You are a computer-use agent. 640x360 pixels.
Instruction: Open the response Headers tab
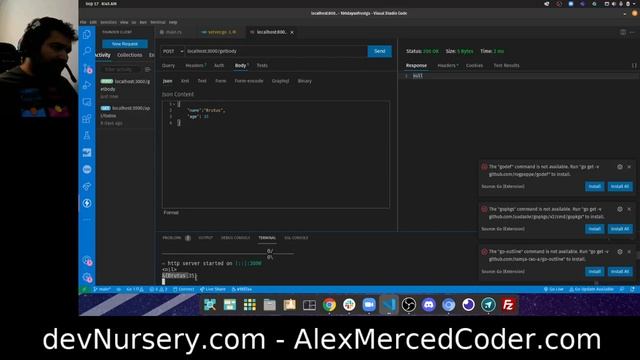click(447, 65)
